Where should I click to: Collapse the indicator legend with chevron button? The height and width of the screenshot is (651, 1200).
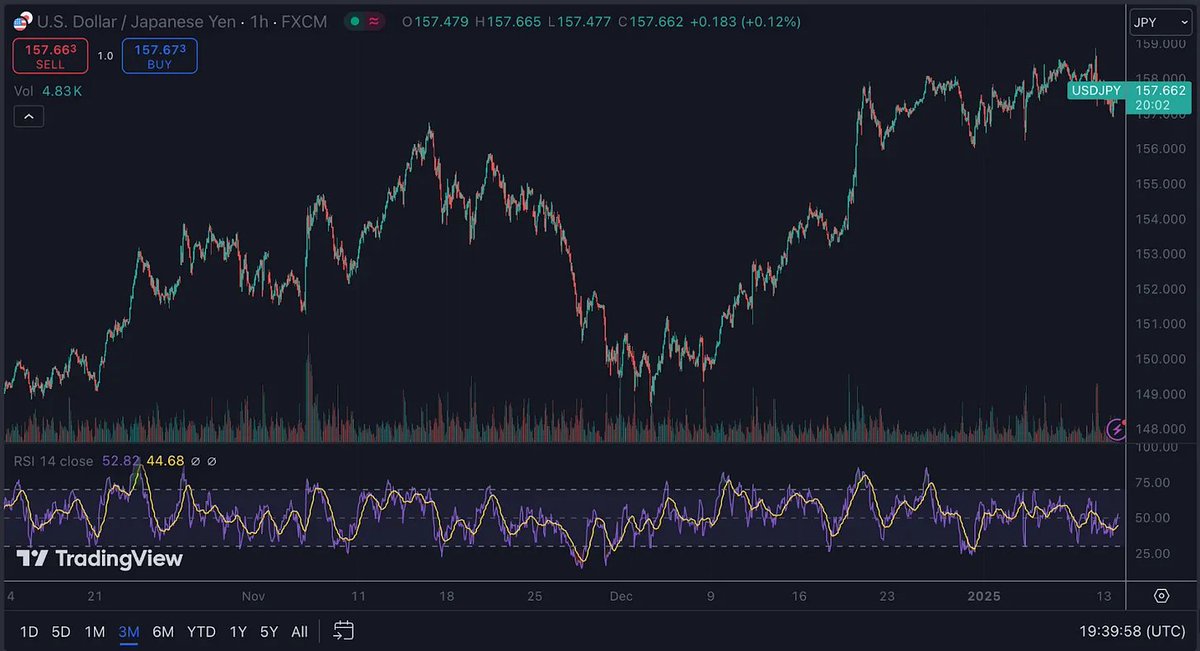coord(28,117)
